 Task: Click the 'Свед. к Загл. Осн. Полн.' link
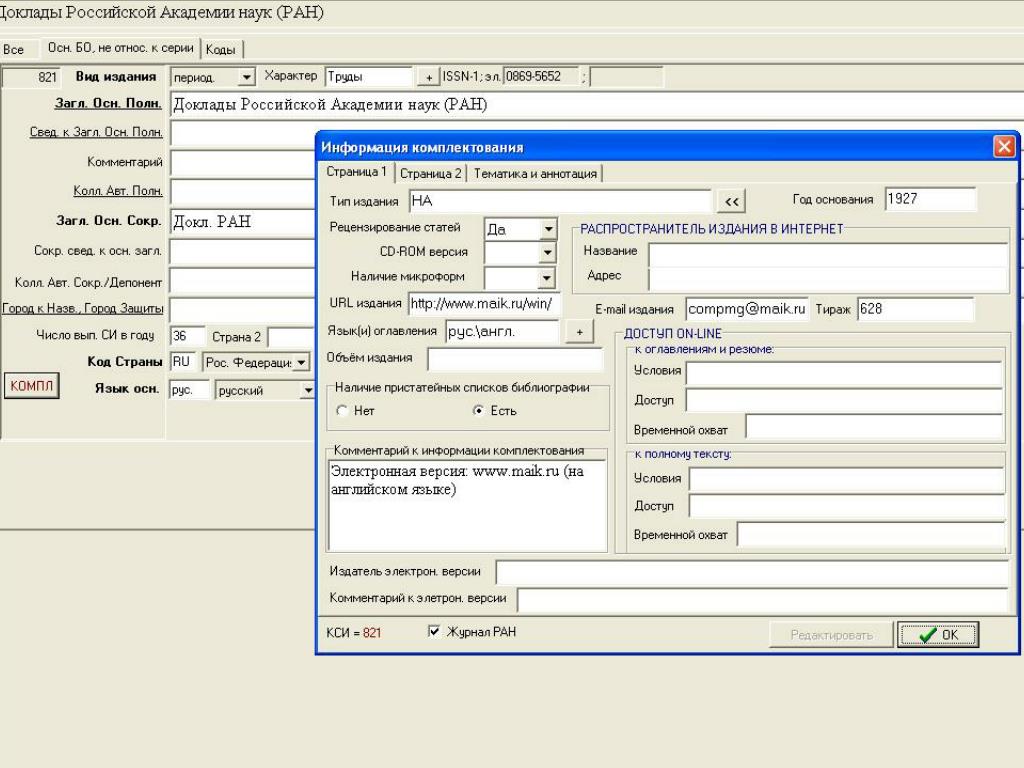click(96, 132)
